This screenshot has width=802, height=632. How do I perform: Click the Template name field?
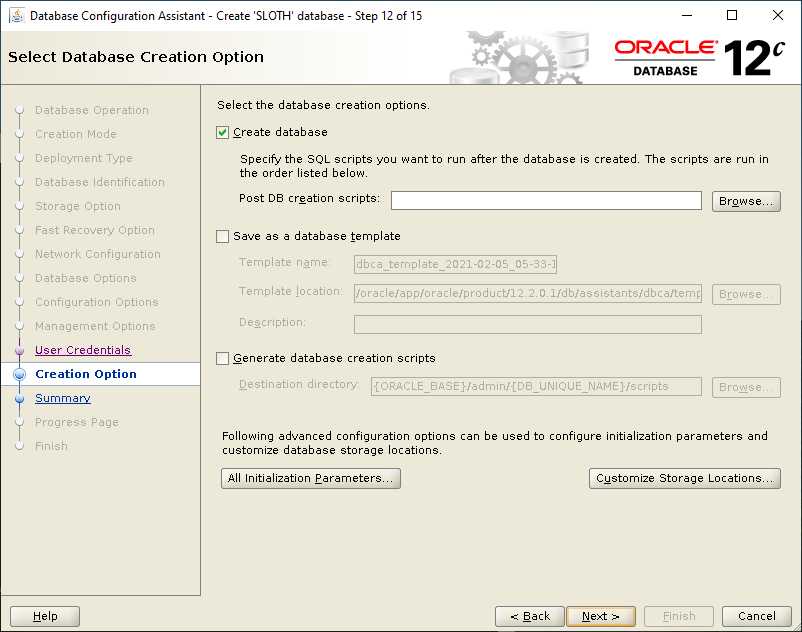(x=455, y=264)
